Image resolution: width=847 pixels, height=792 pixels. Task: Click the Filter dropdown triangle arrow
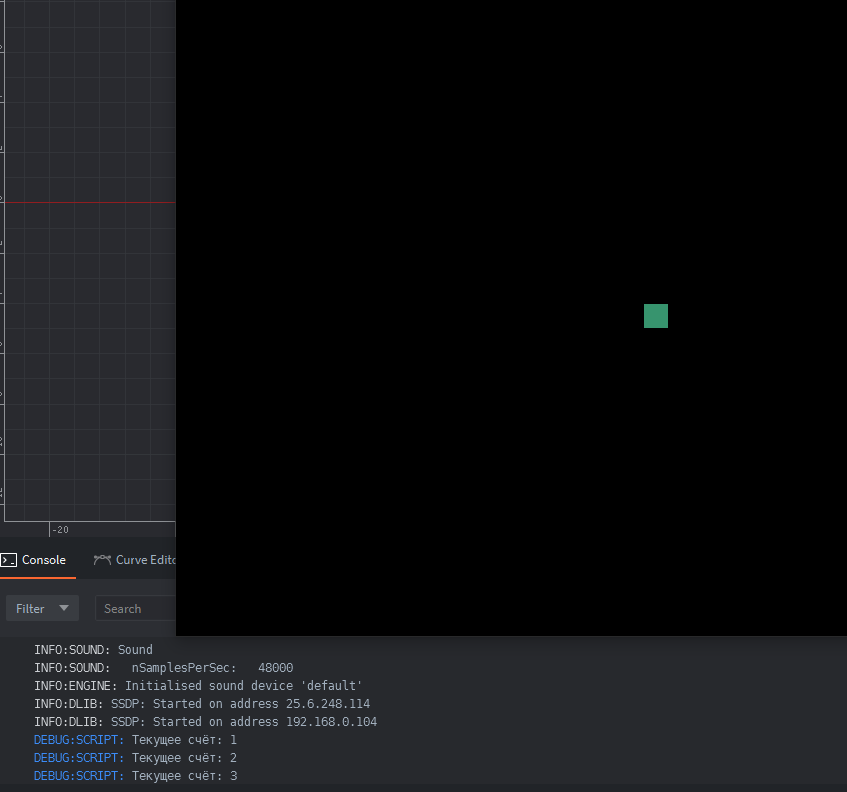(x=65, y=608)
